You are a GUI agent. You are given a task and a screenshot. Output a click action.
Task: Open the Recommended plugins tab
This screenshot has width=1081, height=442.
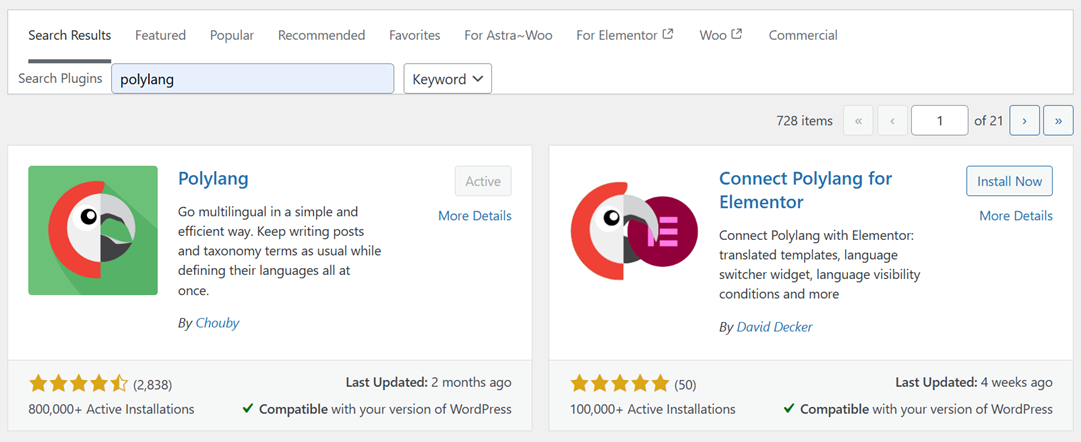point(322,35)
